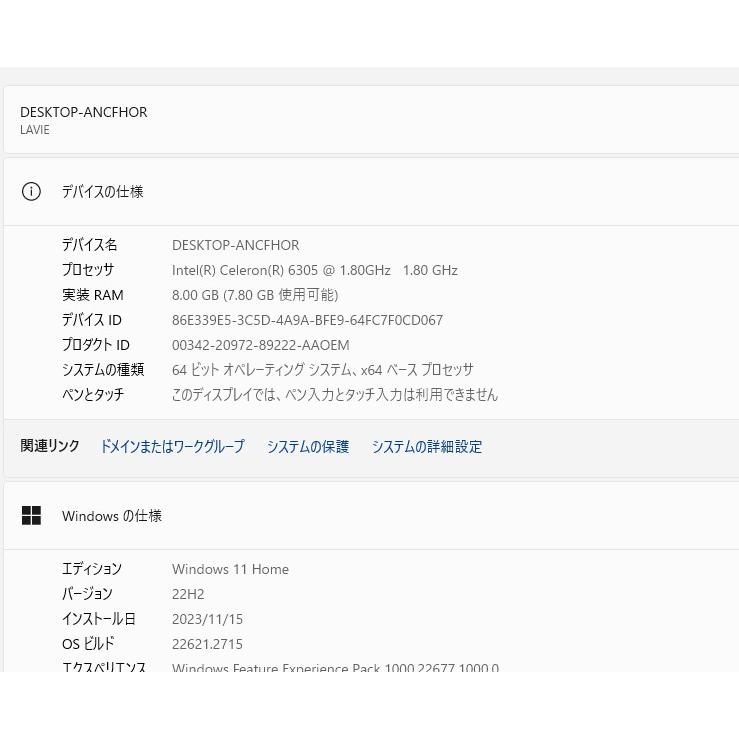The height and width of the screenshot is (739, 739).
Task: Select the 8.00 GB RAM value
Action: pos(255,295)
